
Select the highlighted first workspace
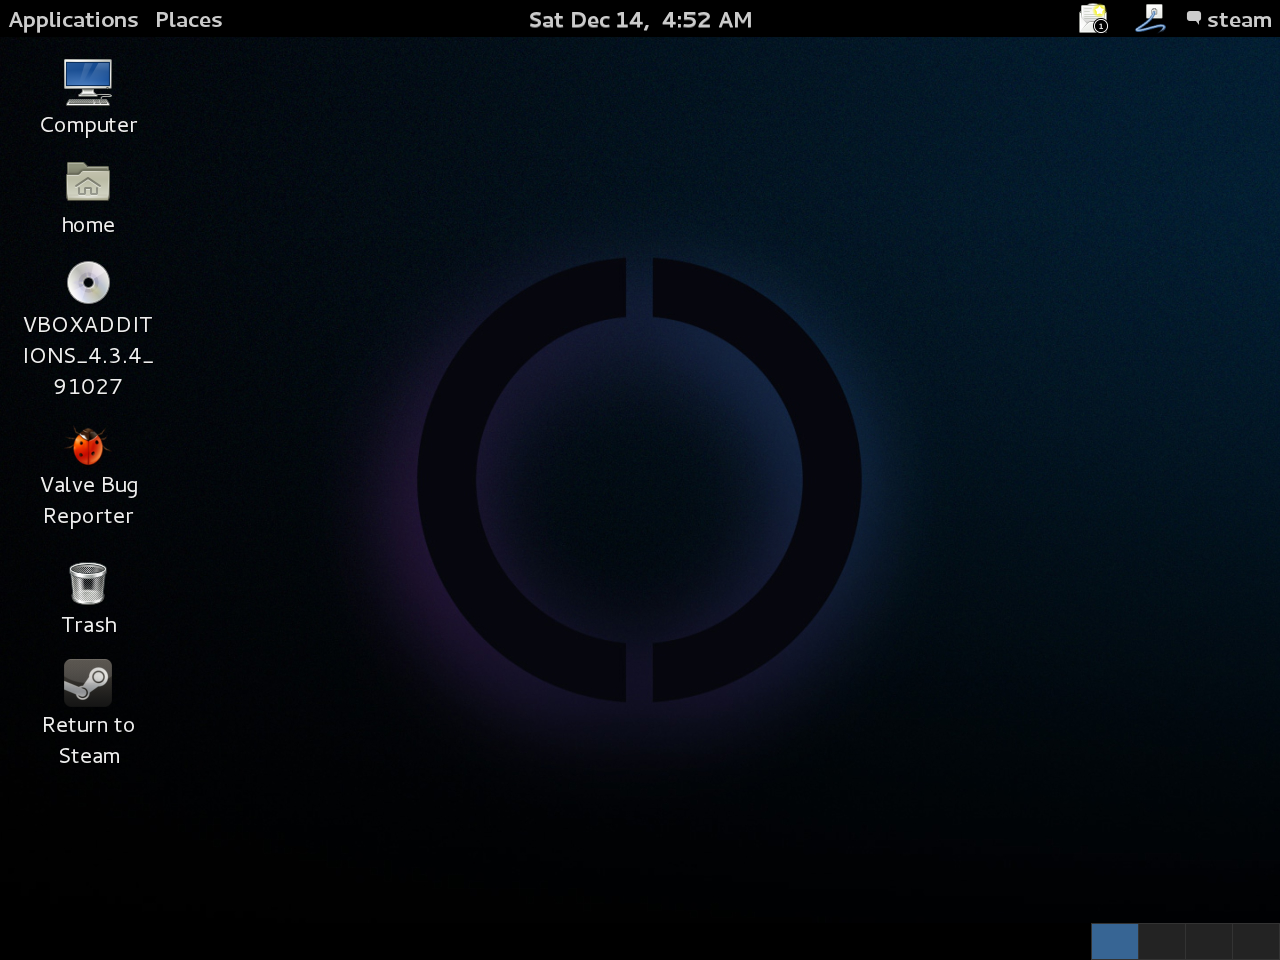coord(1113,941)
